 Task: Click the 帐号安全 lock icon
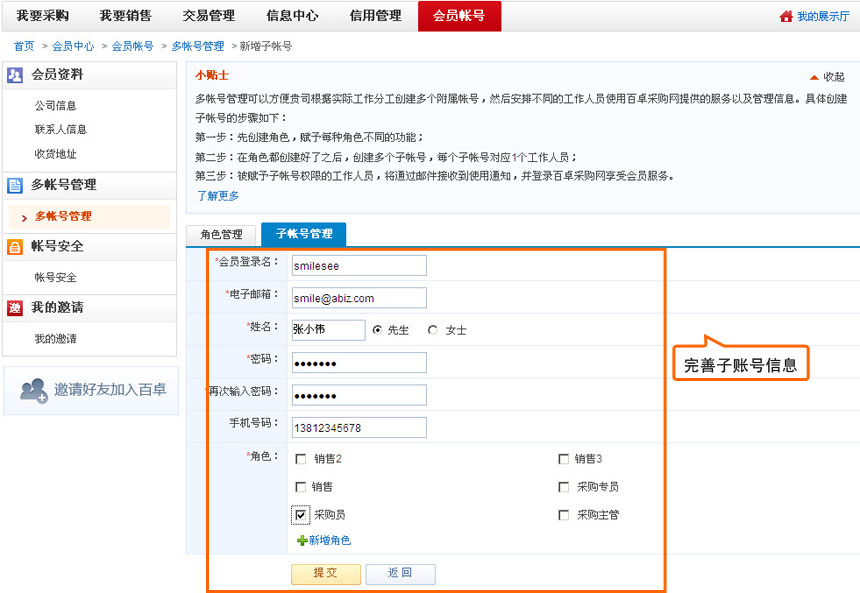[x=15, y=247]
